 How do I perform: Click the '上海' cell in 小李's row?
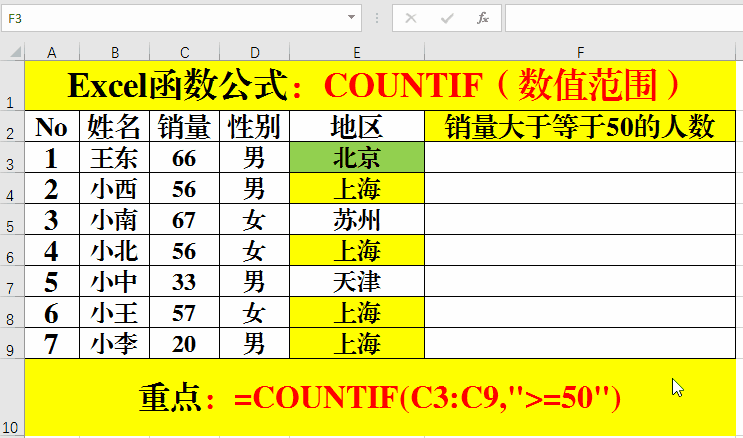tap(357, 344)
